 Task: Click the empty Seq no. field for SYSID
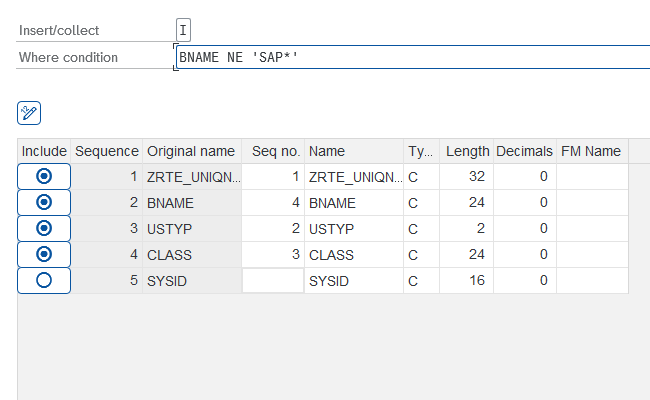(x=272, y=281)
